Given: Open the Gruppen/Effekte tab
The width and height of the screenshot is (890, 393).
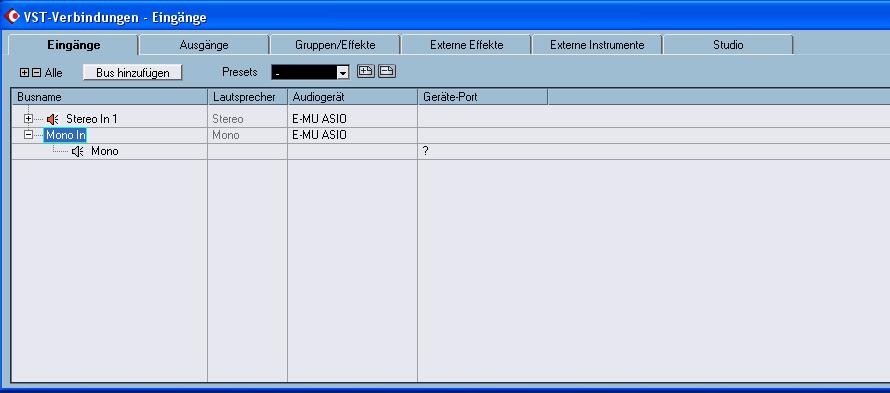Looking at the screenshot, I should pyautogui.click(x=335, y=45).
